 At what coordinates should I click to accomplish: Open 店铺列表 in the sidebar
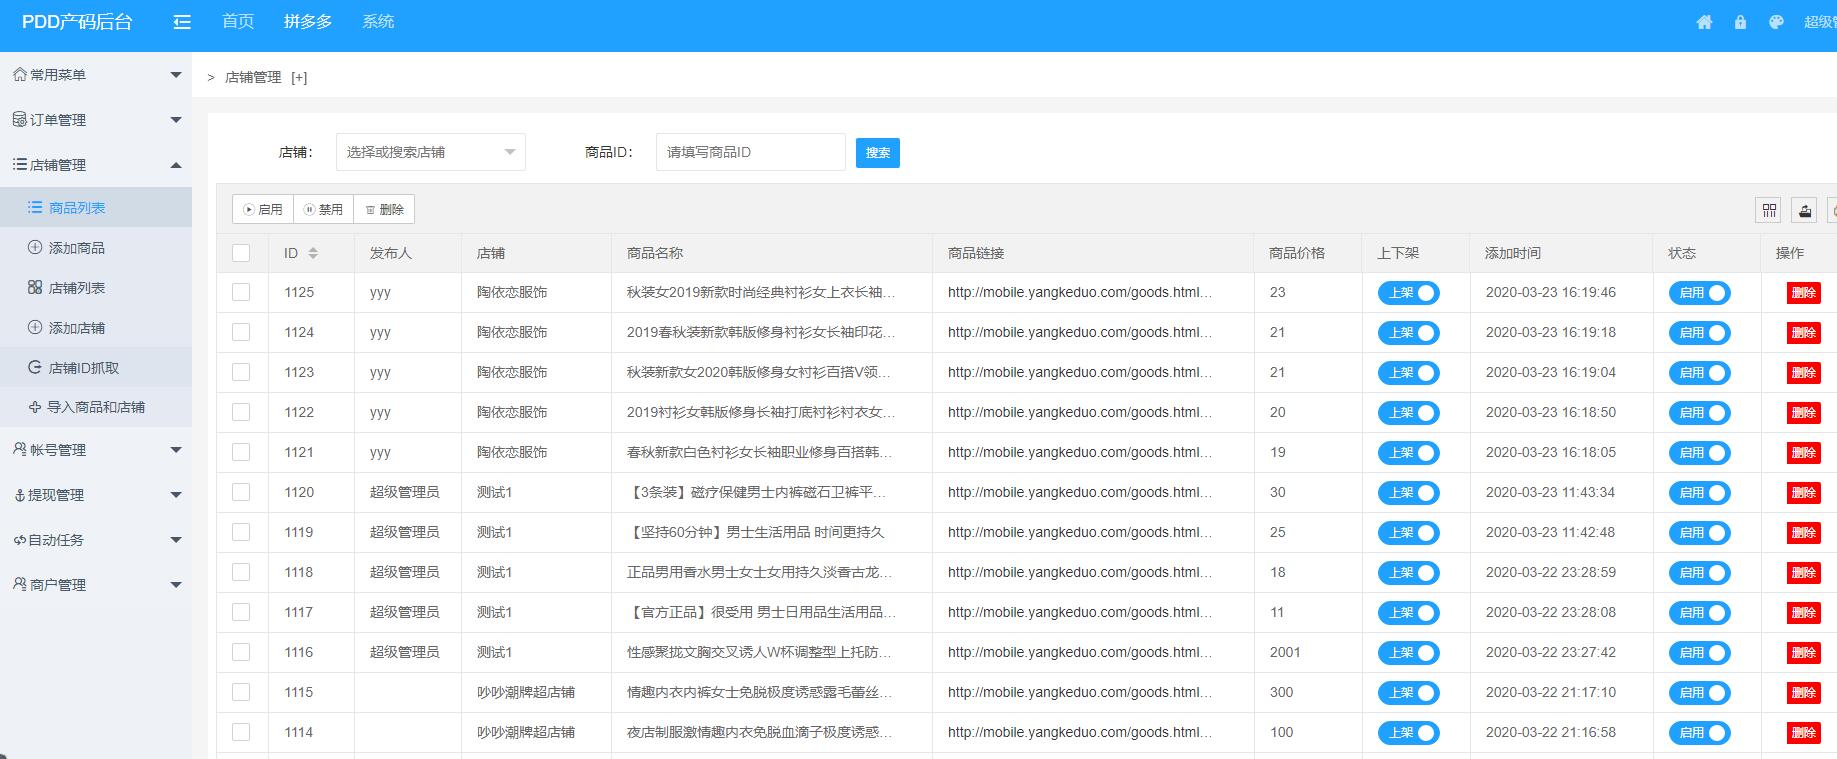77,288
